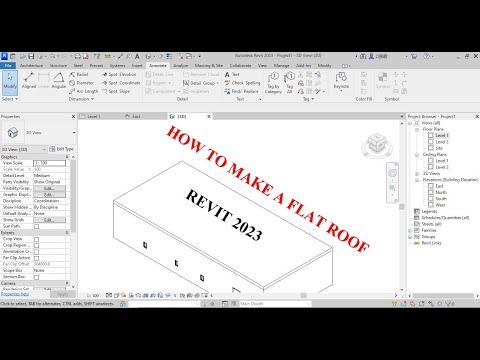480x360 pixels.
Task: Open the File menu
Action: pyautogui.click(x=8, y=65)
